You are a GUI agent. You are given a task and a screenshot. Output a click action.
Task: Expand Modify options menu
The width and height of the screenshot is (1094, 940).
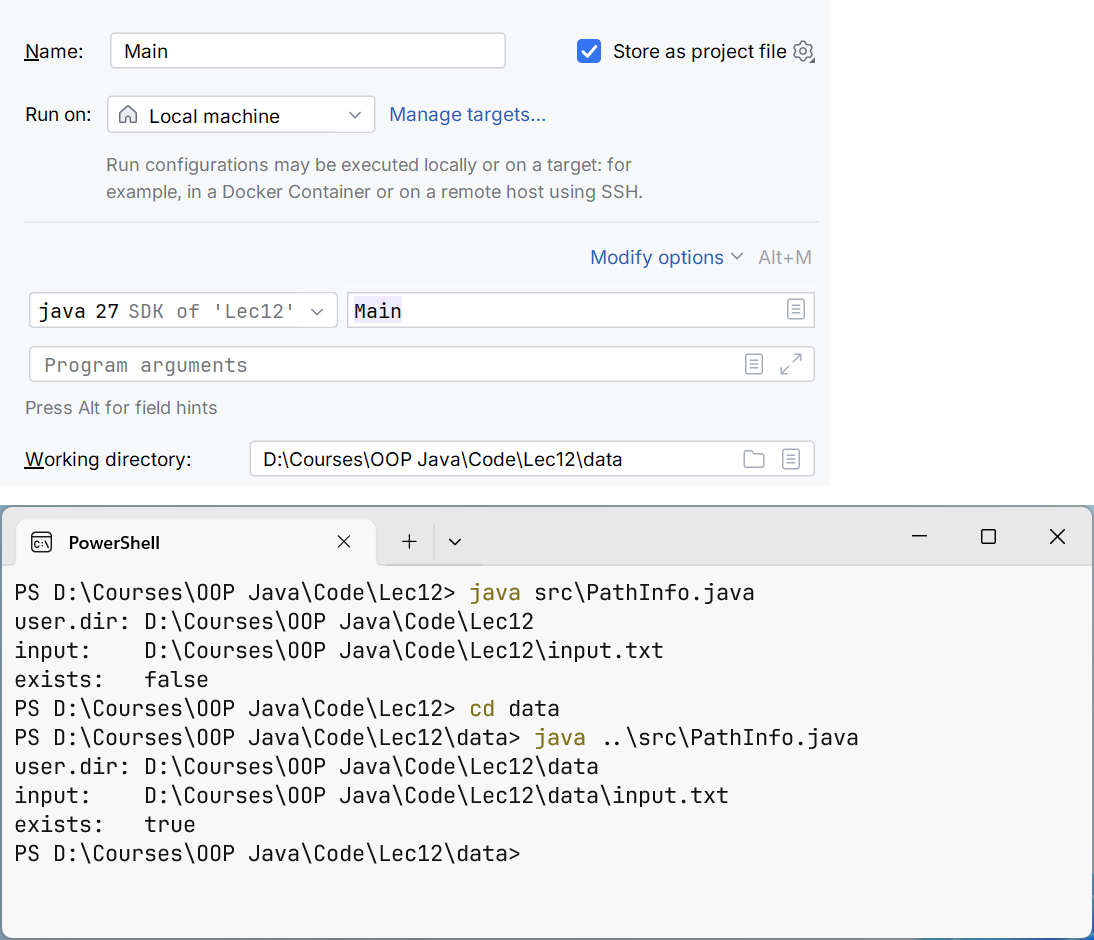point(666,258)
